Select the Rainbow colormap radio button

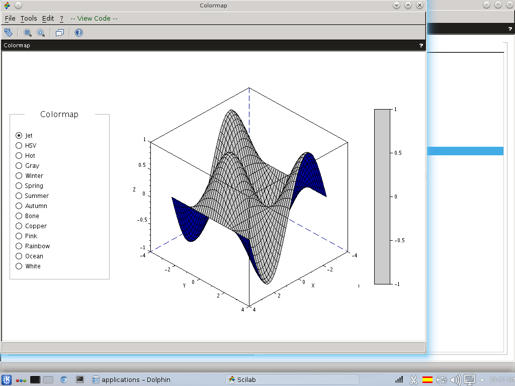tap(19, 246)
